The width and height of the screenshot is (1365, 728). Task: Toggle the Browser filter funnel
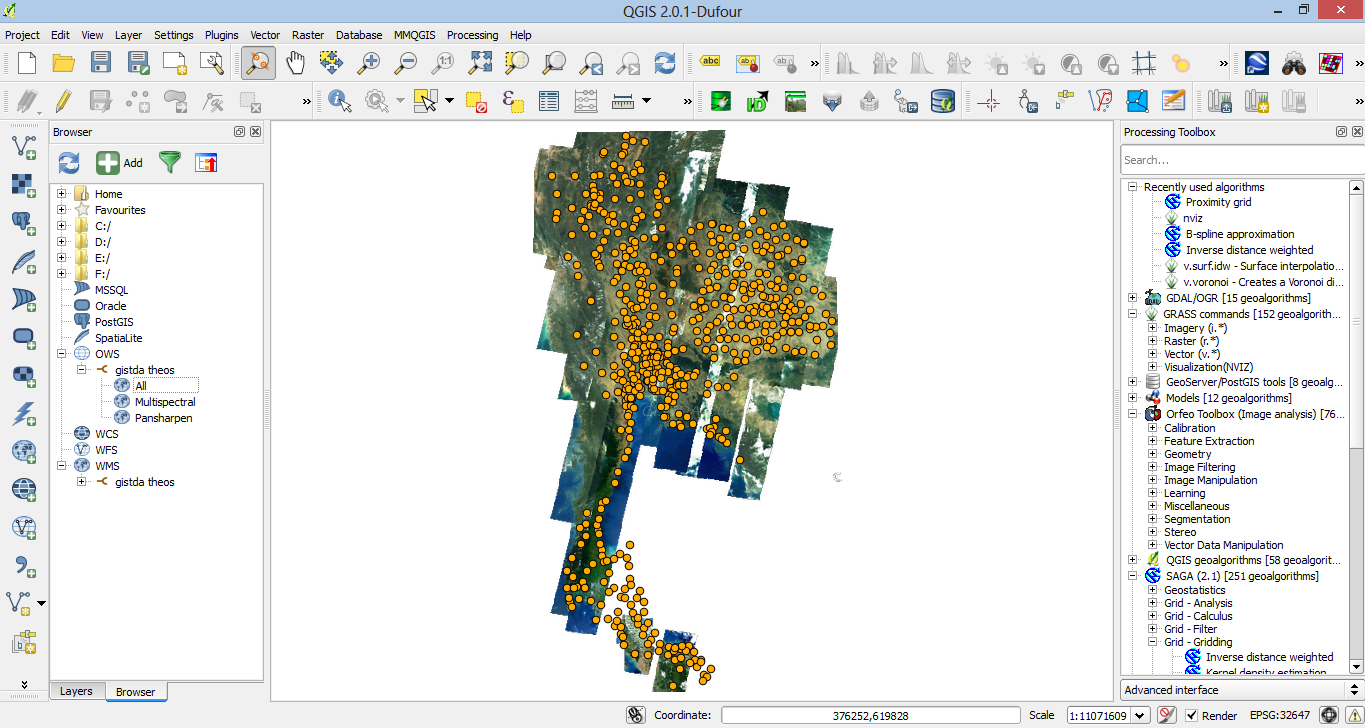[x=170, y=162]
